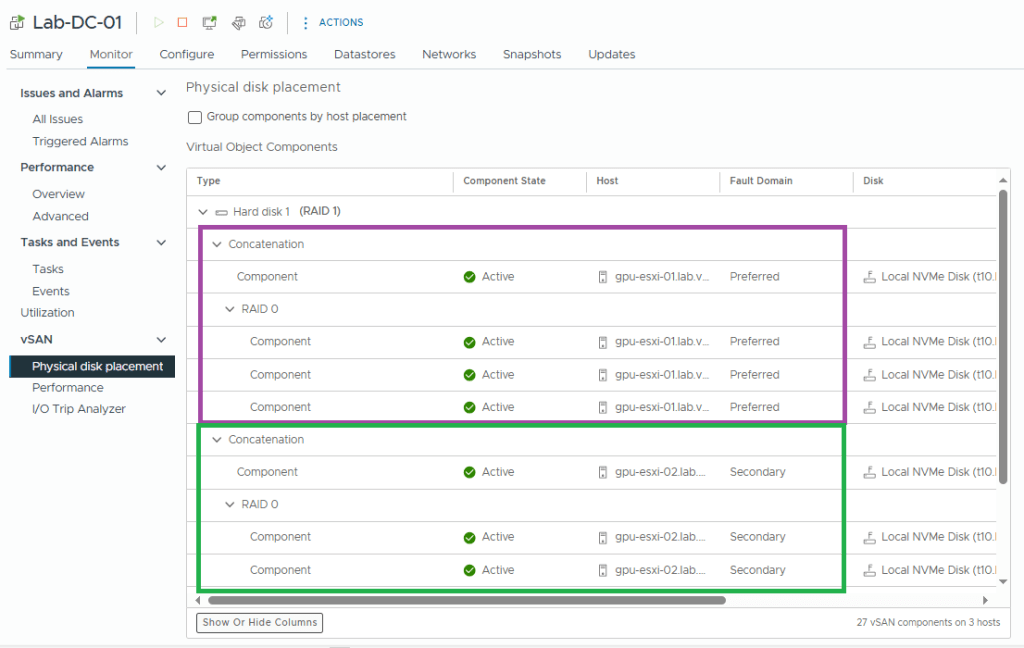Click the Power Off stop icon
Image resolution: width=1024 pixels, height=648 pixels.
pyautogui.click(x=182, y=22)
